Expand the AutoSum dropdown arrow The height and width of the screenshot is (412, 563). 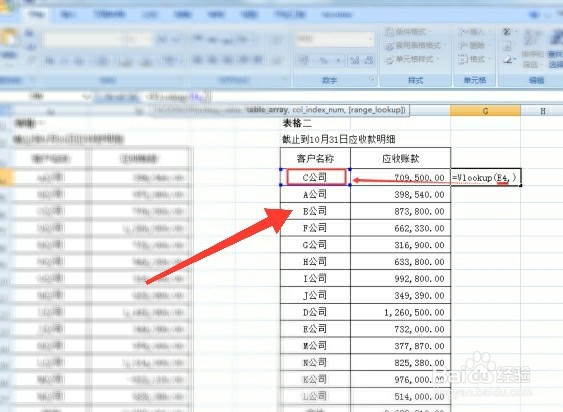(x=516, y=32)
